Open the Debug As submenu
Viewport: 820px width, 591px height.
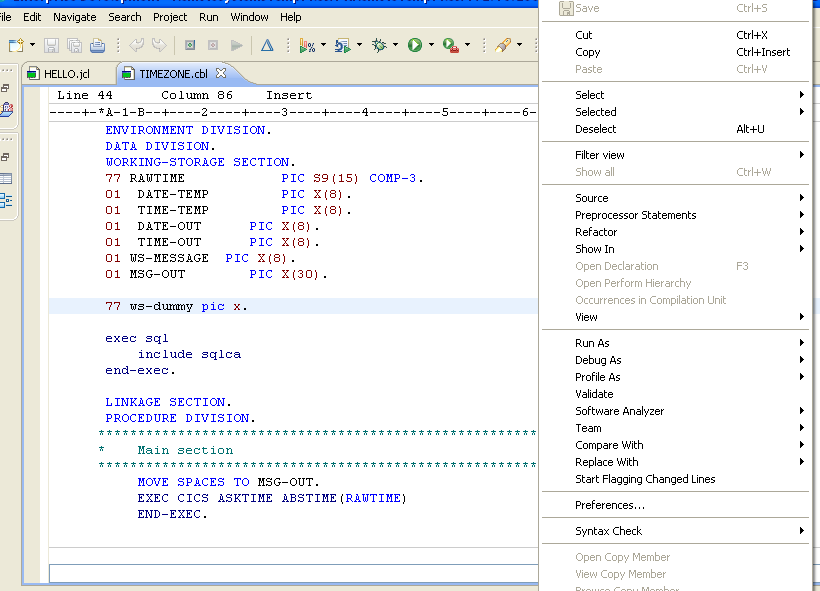click(676, 360)
